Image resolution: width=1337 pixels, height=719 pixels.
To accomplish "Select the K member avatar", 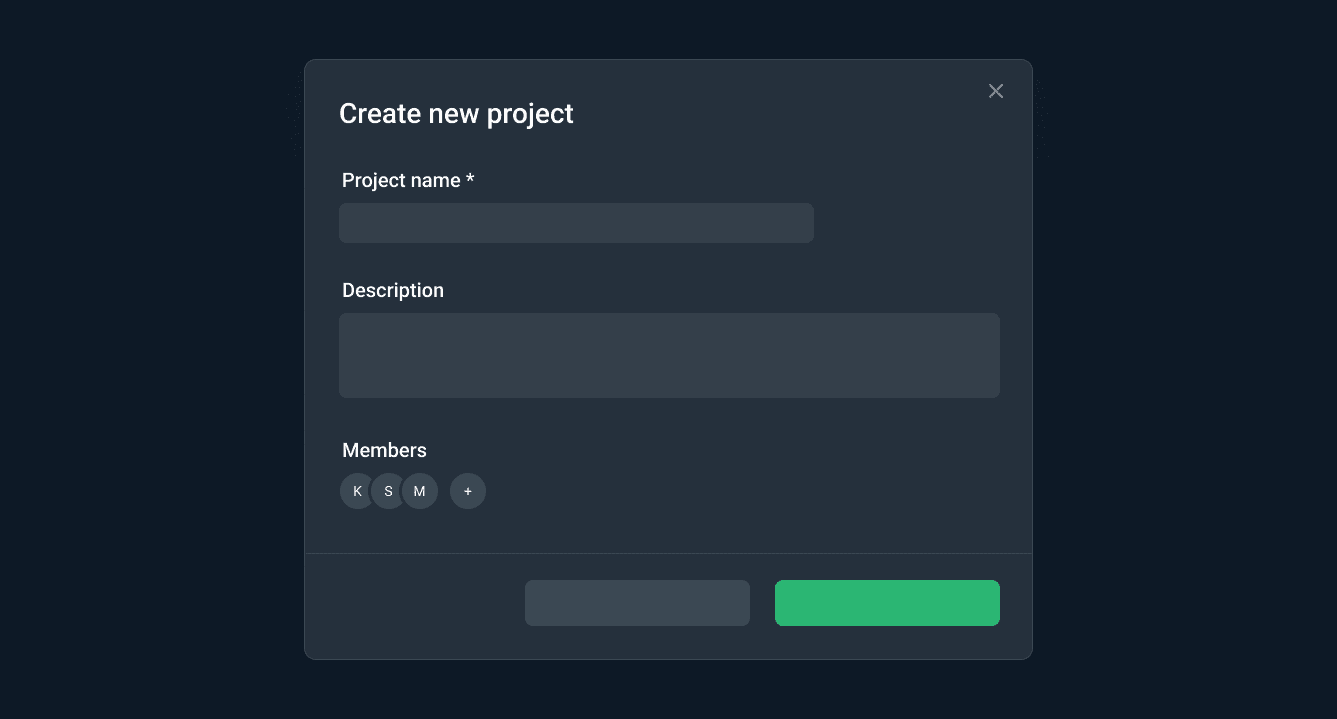I will point(354,491).
